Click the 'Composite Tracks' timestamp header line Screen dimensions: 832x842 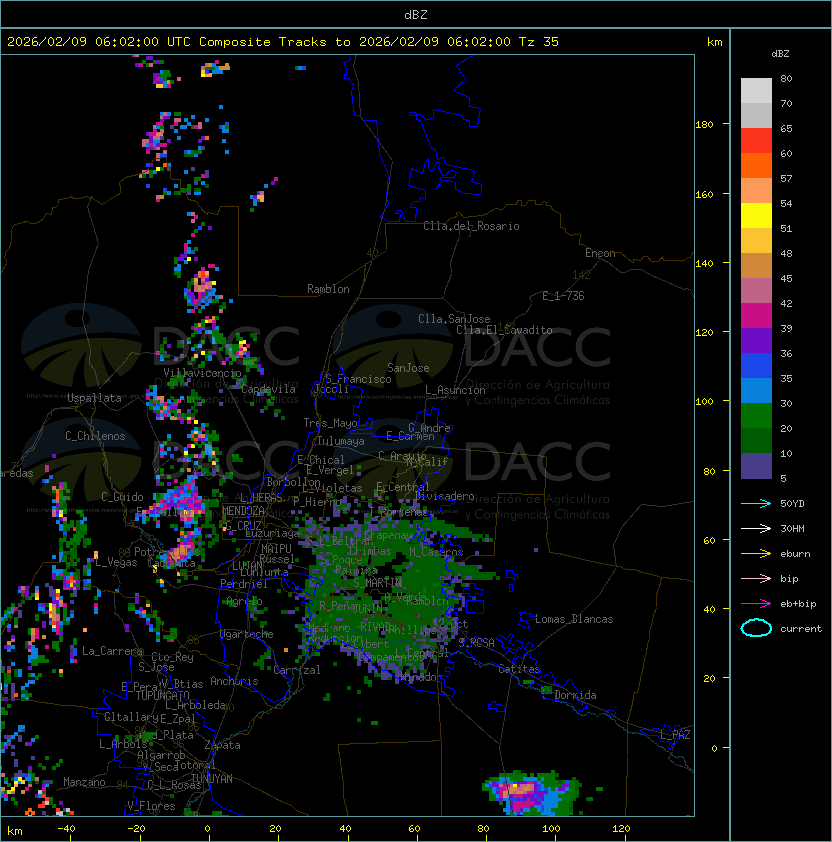point(283,42)
